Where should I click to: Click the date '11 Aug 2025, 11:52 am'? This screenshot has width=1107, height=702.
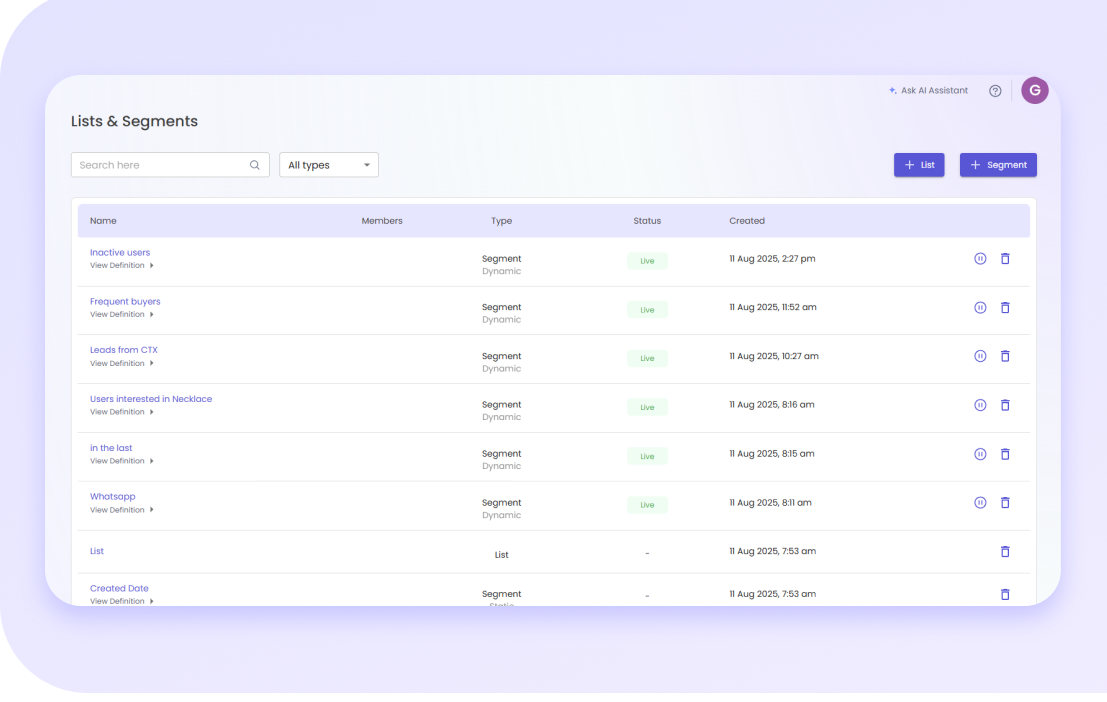[x=773, y=307]
